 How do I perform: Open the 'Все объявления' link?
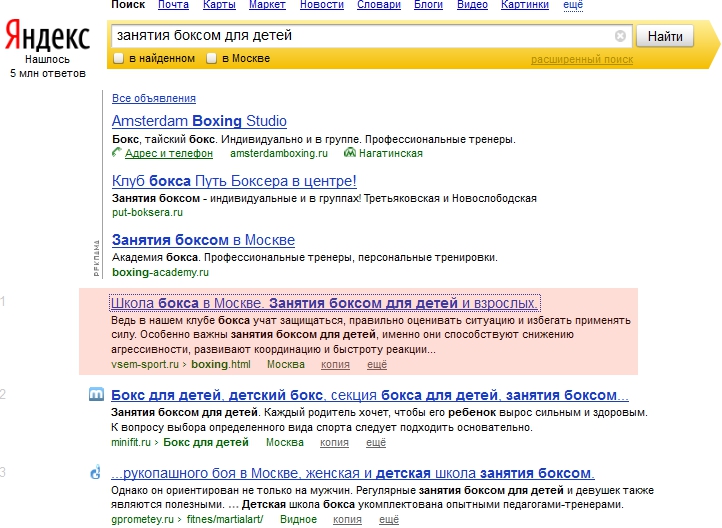tap(154, 98)
